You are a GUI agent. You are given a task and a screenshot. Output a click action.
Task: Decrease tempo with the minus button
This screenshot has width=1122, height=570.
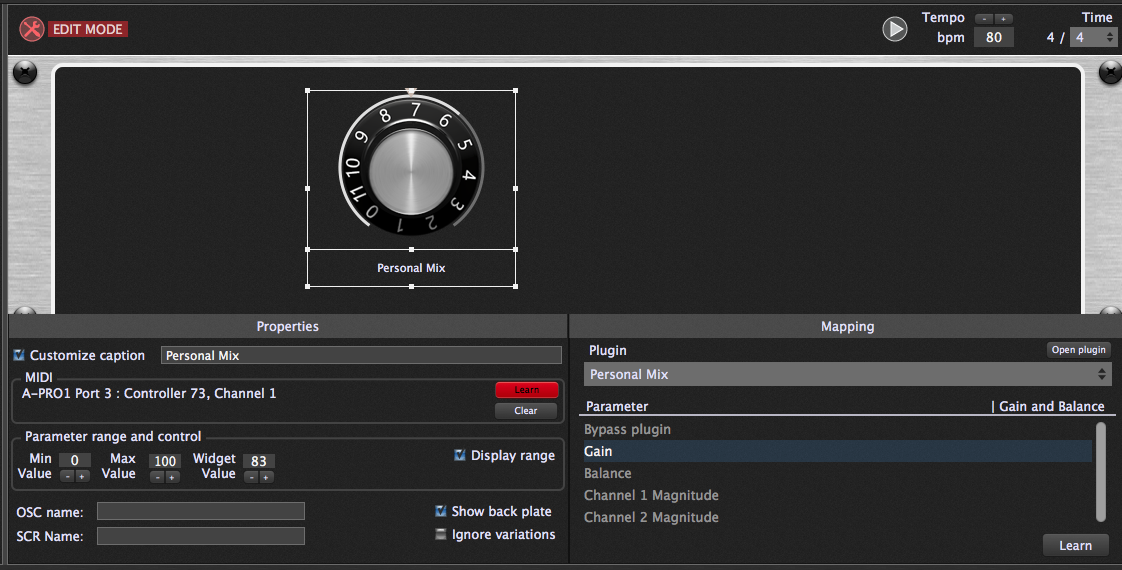[x=985, y=19]
